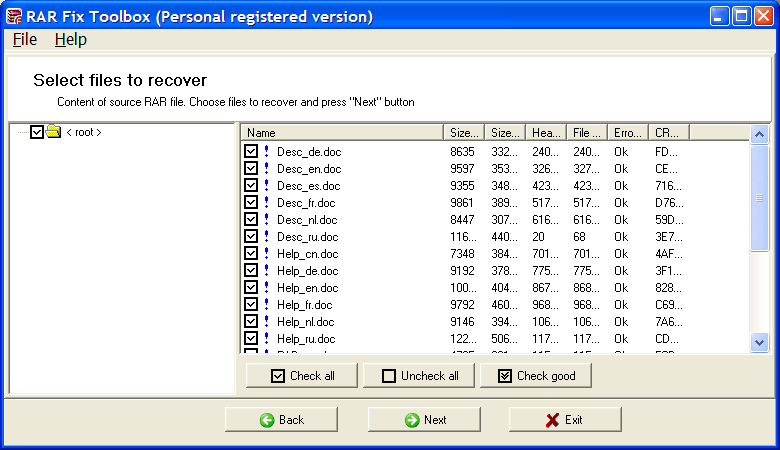Uncheck the Help_de.doc checkbox

pyautogui.click(x=251, y=270)
